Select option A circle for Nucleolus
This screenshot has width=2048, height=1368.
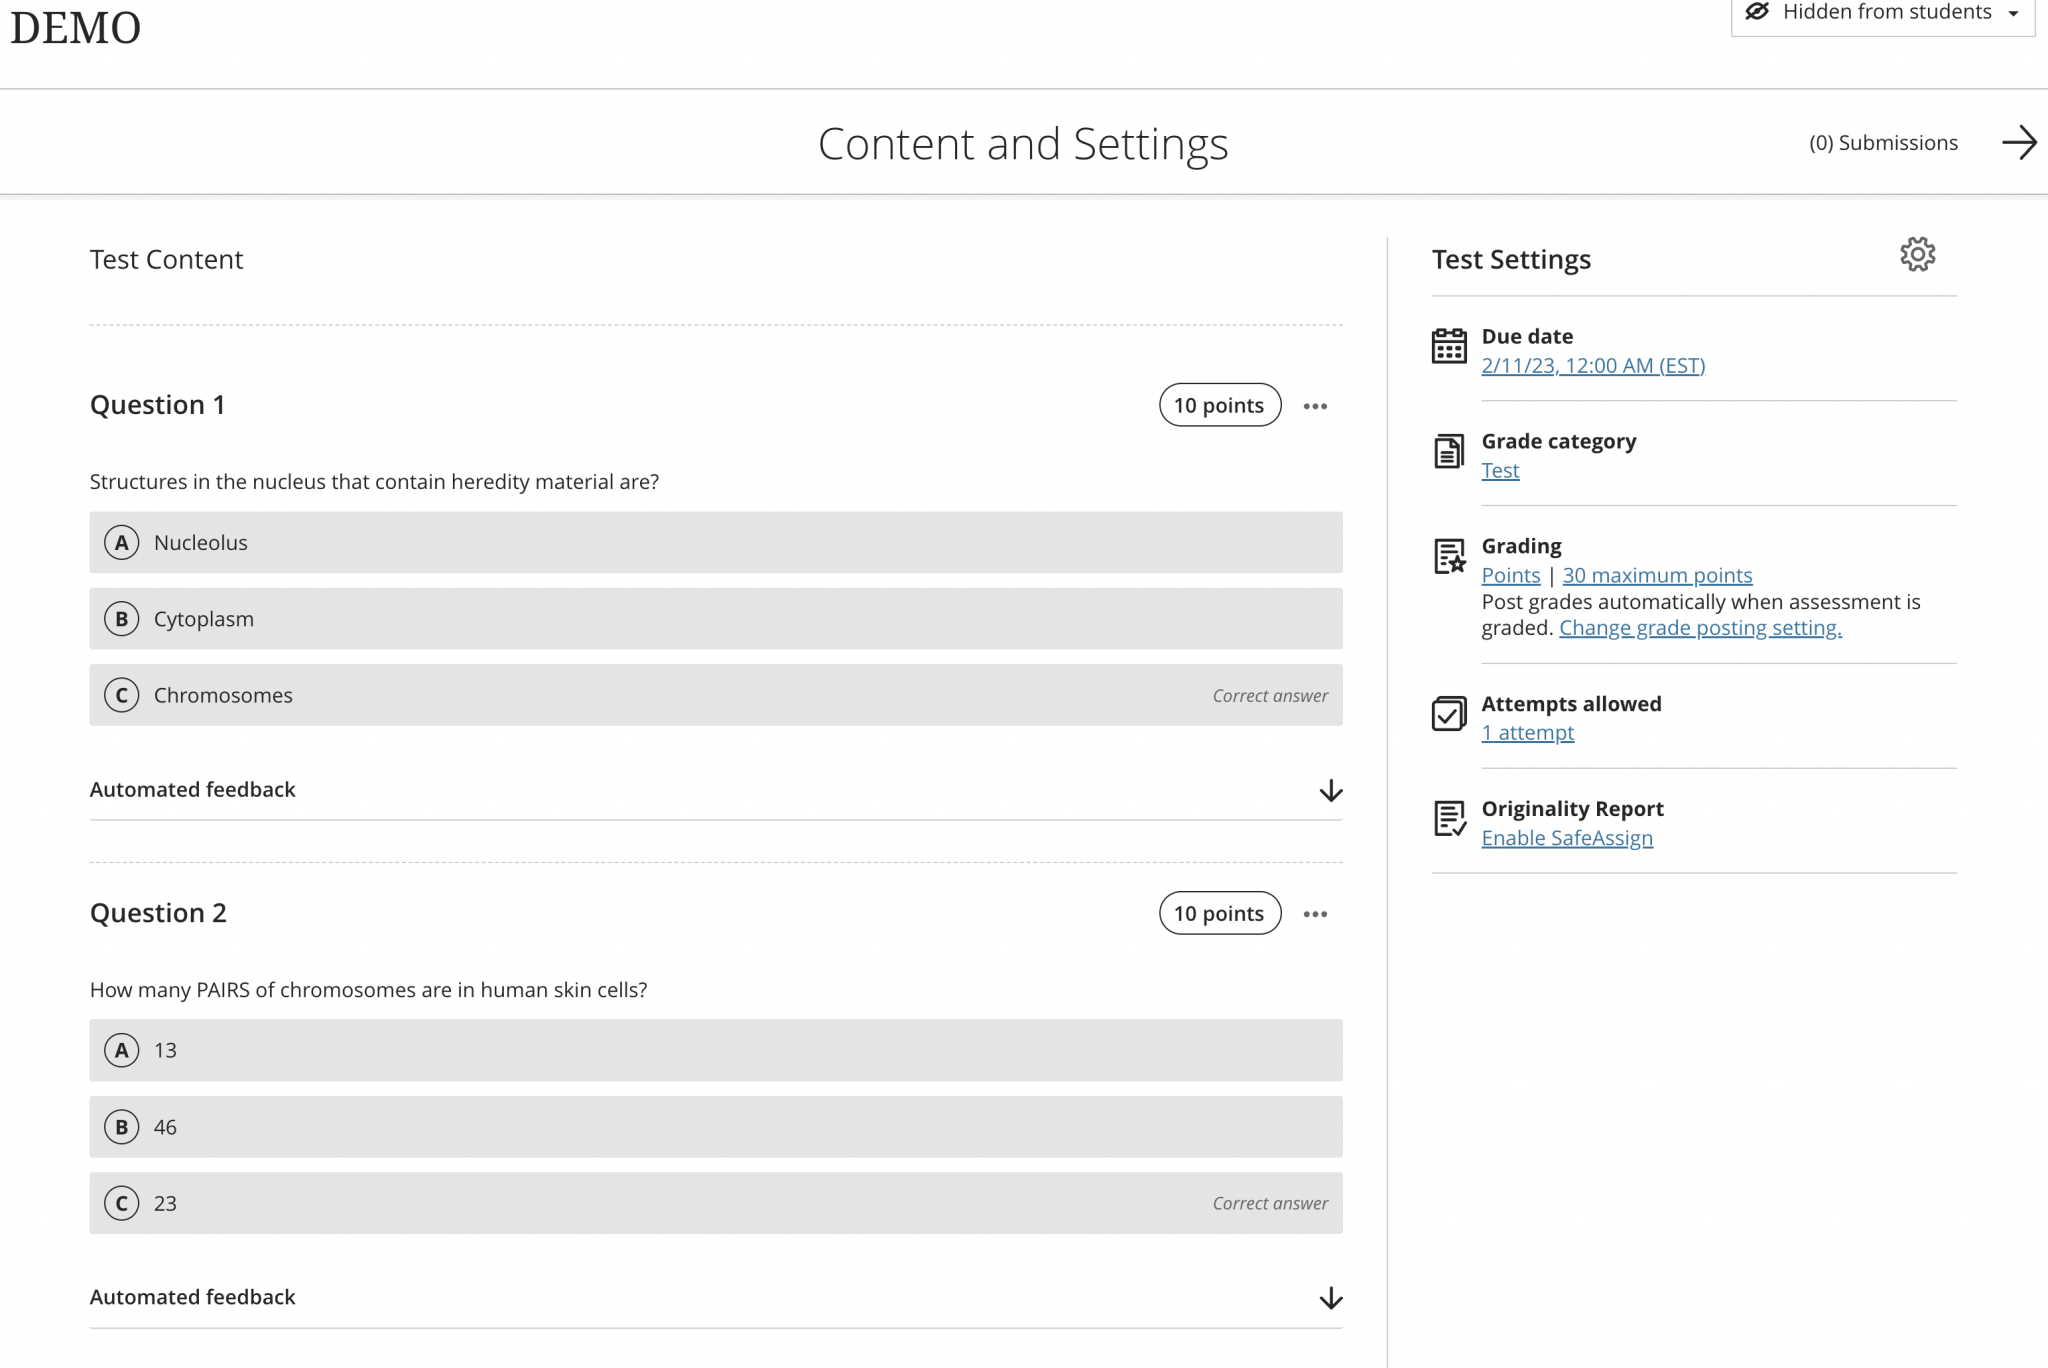point(122,543)
